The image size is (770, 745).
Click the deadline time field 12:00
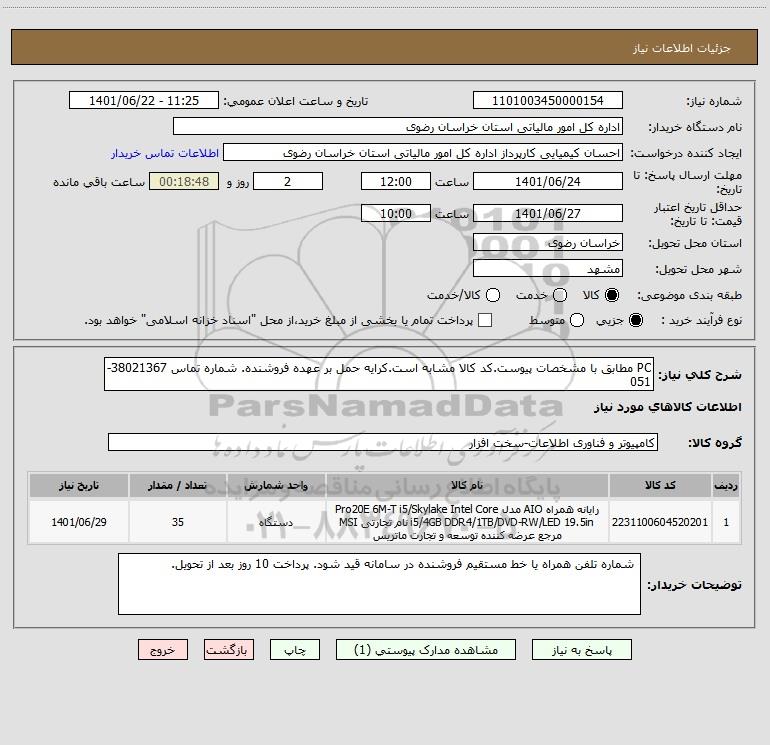396,181
